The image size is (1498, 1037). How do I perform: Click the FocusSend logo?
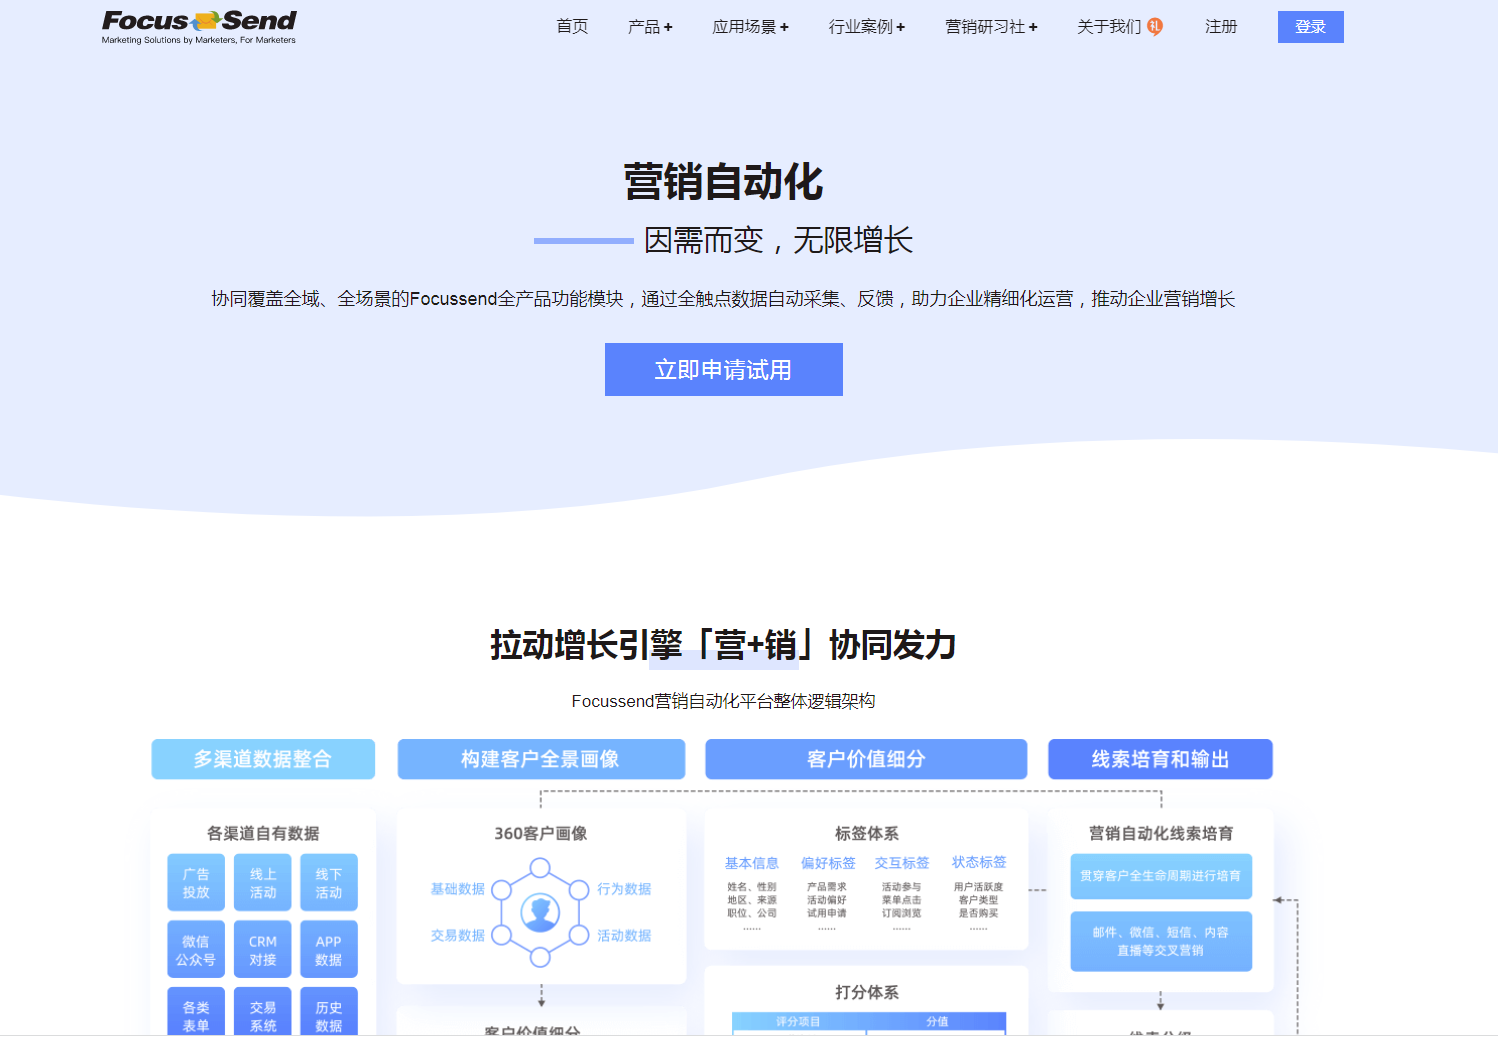click(x=199, y=27)
